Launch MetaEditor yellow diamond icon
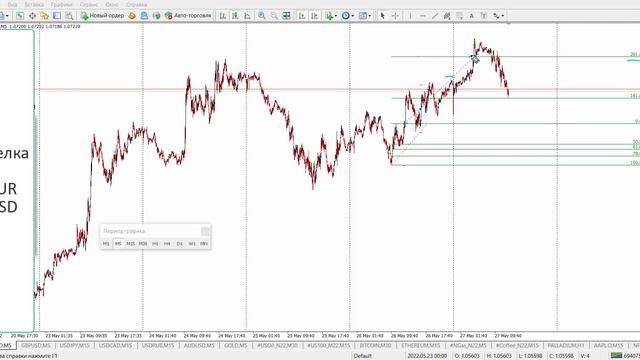640x360 pixels. point(132,16)
